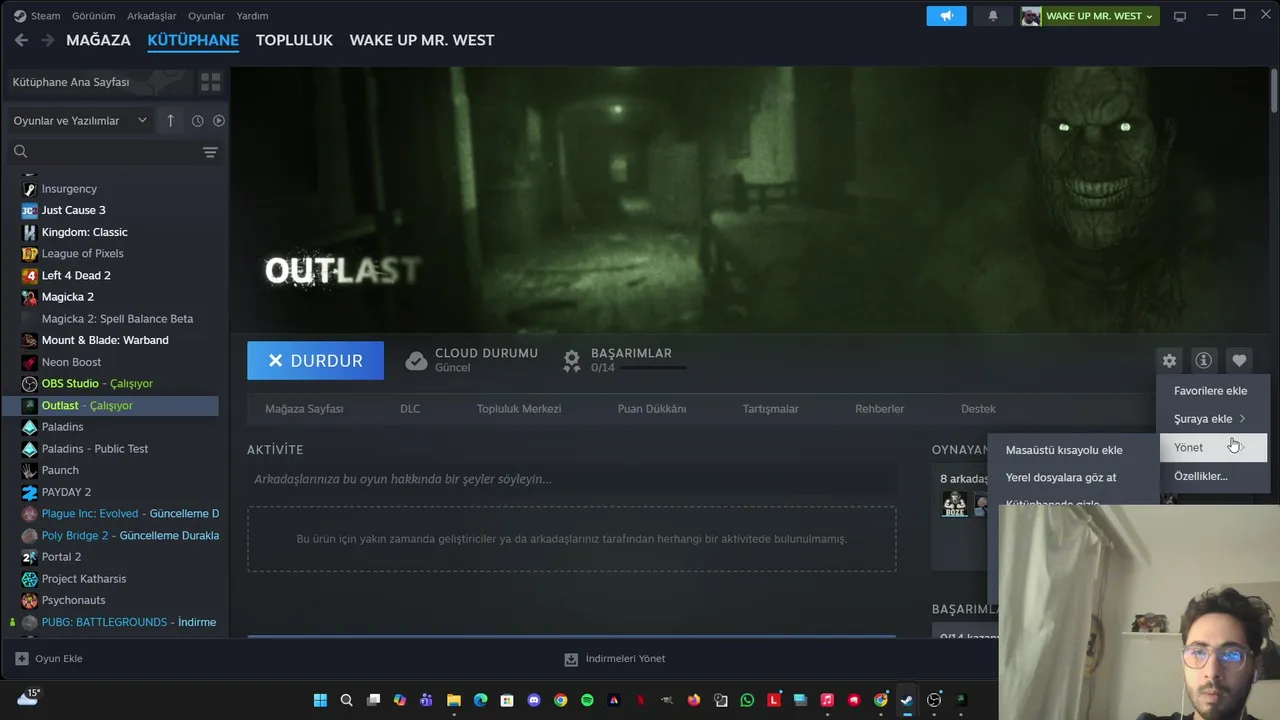Viewport: 1280px width, 720px height.
Task: Open the Topluluk Merkezi link
Action: click(x=519, y=409)
